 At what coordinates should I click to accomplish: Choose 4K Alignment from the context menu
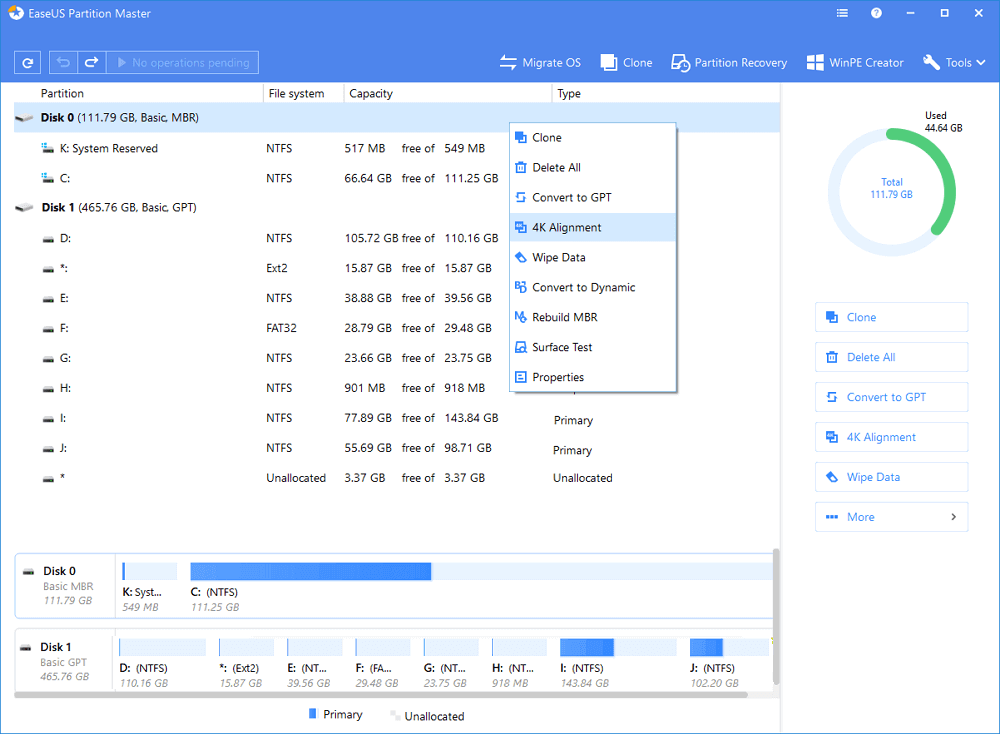566,228
